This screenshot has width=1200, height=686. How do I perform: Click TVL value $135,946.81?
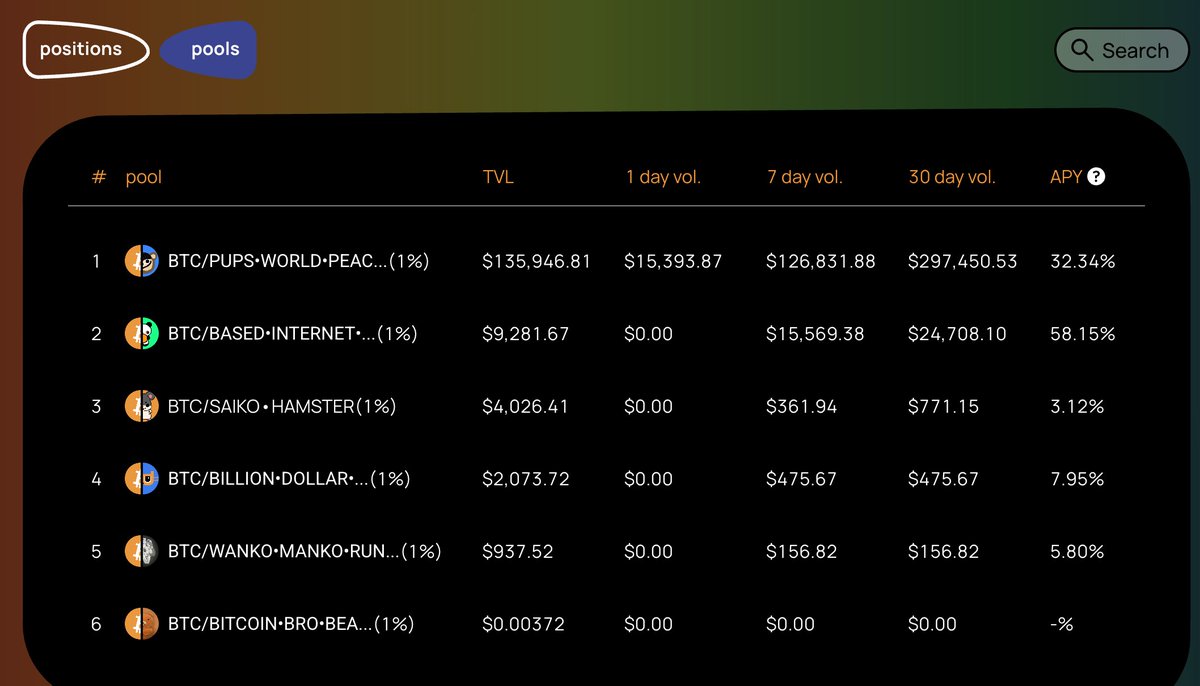536,261
